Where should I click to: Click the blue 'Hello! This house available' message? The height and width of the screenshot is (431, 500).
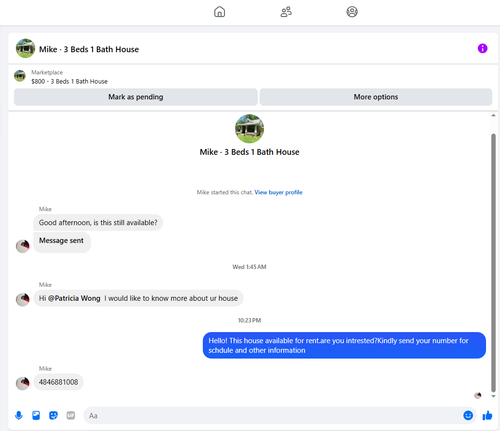pyautogui.click(x=344, y=345)
